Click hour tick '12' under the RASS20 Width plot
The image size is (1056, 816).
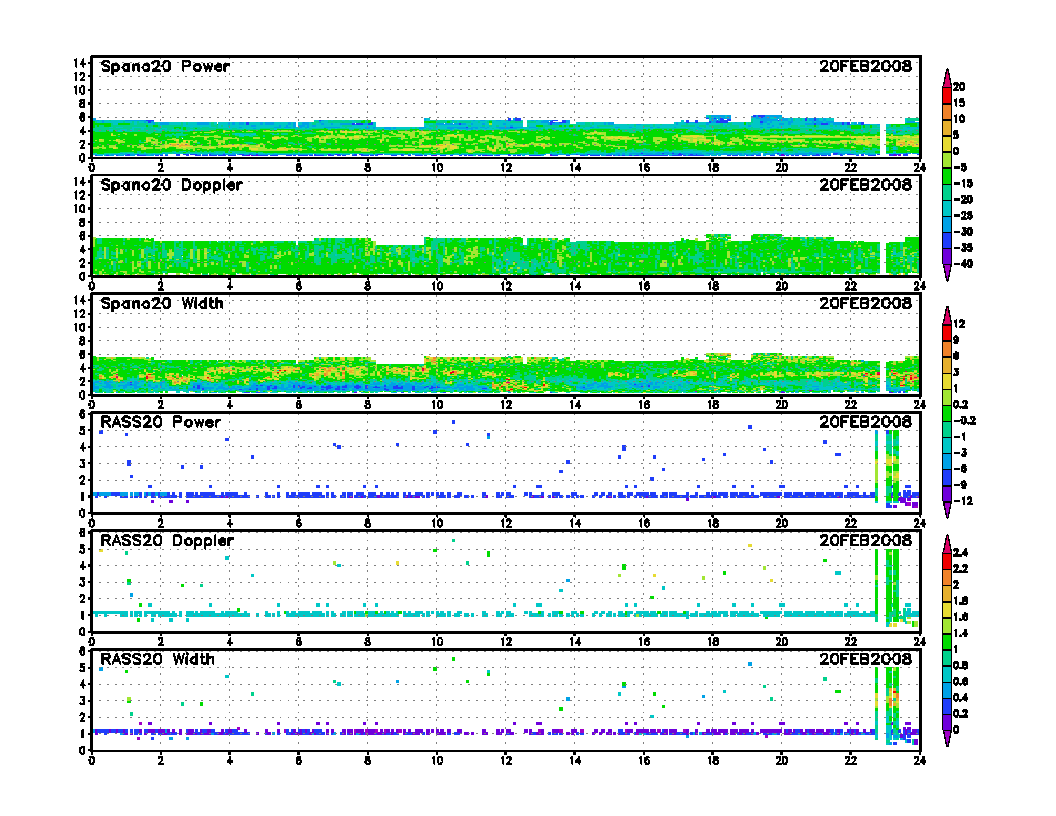pyautogui.click(x=506, y=761)
